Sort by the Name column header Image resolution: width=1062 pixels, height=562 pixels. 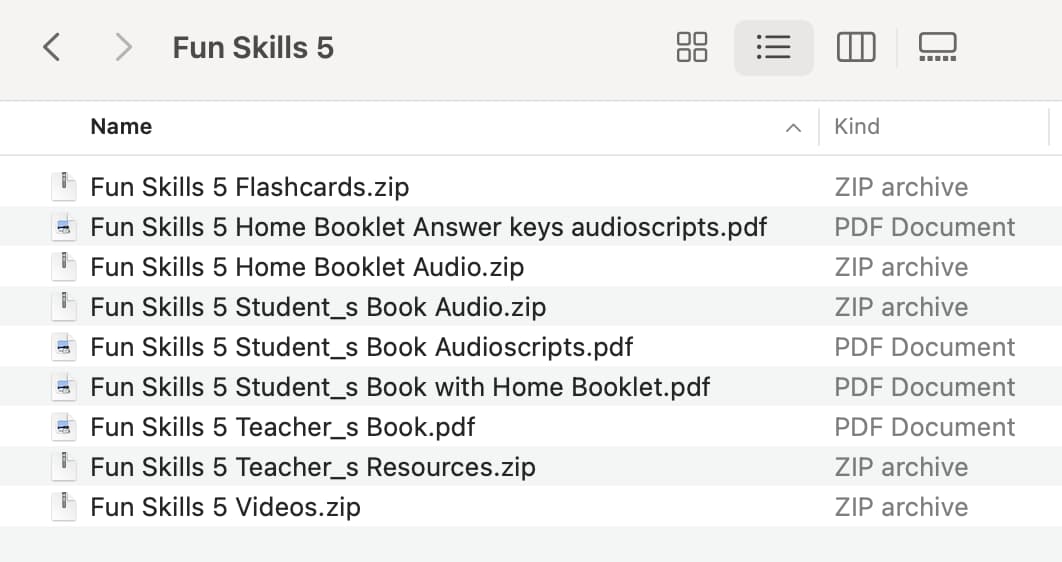tap(121, 127)
